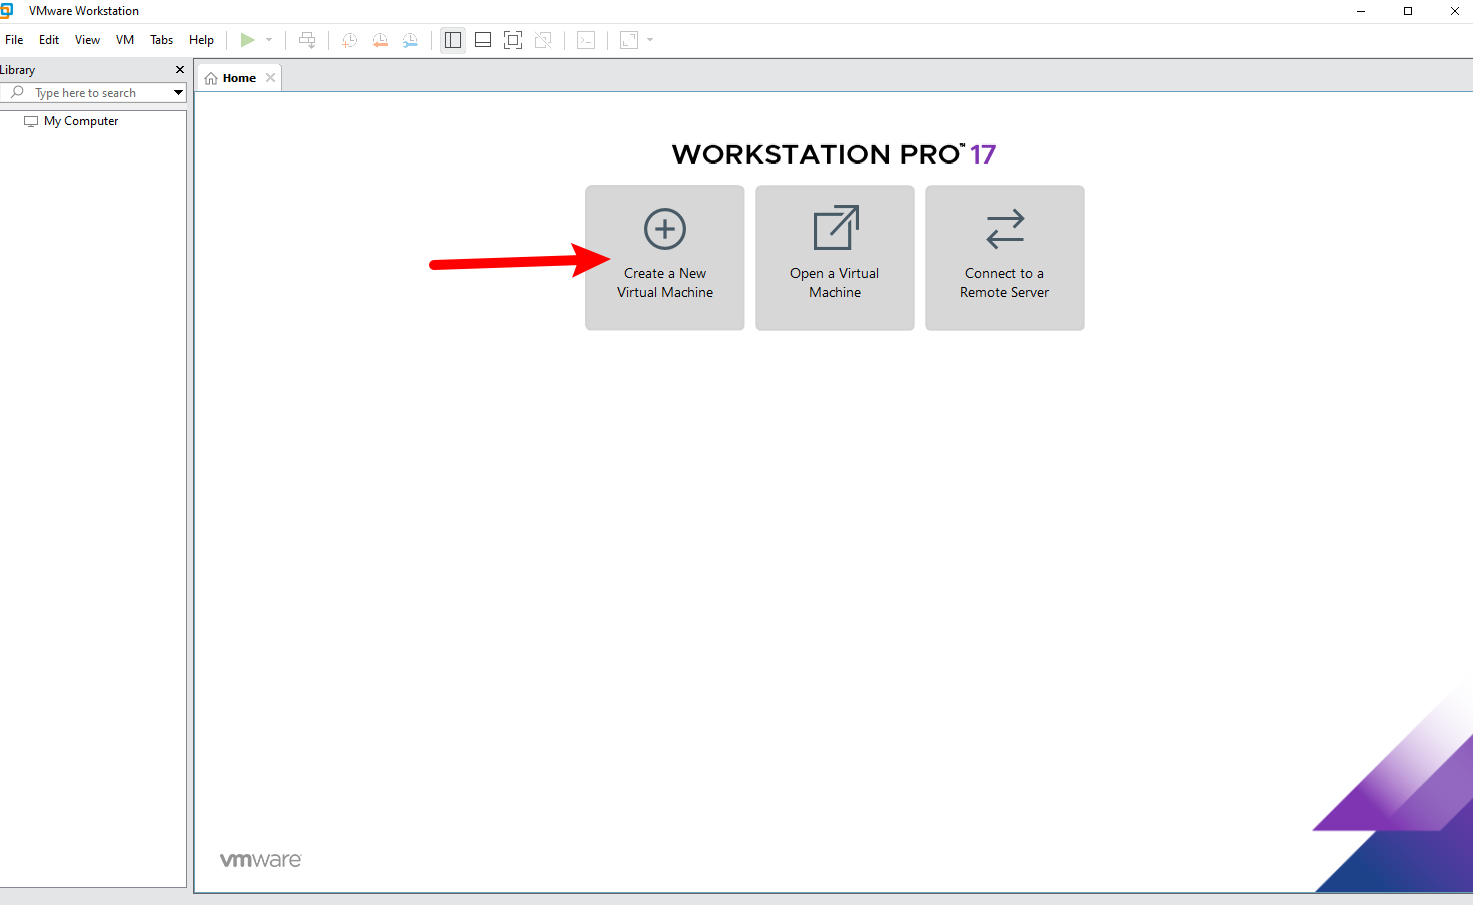Close the Library panel
The width and height of the screenshot is (1473, 905).
[x=180, y=70]
